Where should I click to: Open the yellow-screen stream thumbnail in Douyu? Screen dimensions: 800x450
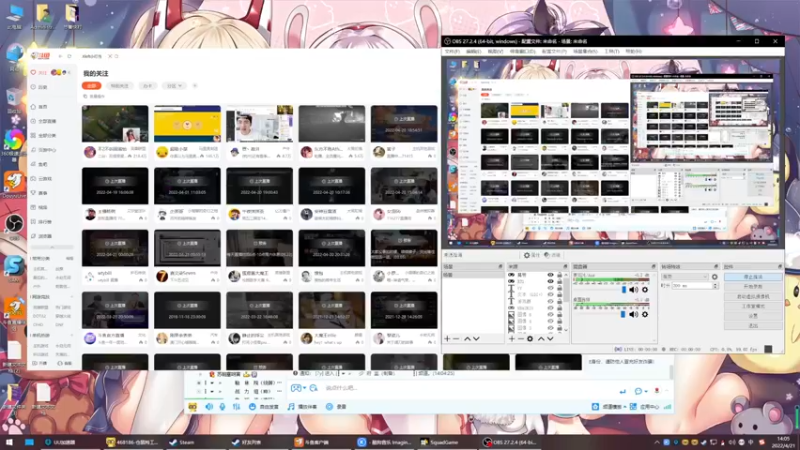pos(187,124)
